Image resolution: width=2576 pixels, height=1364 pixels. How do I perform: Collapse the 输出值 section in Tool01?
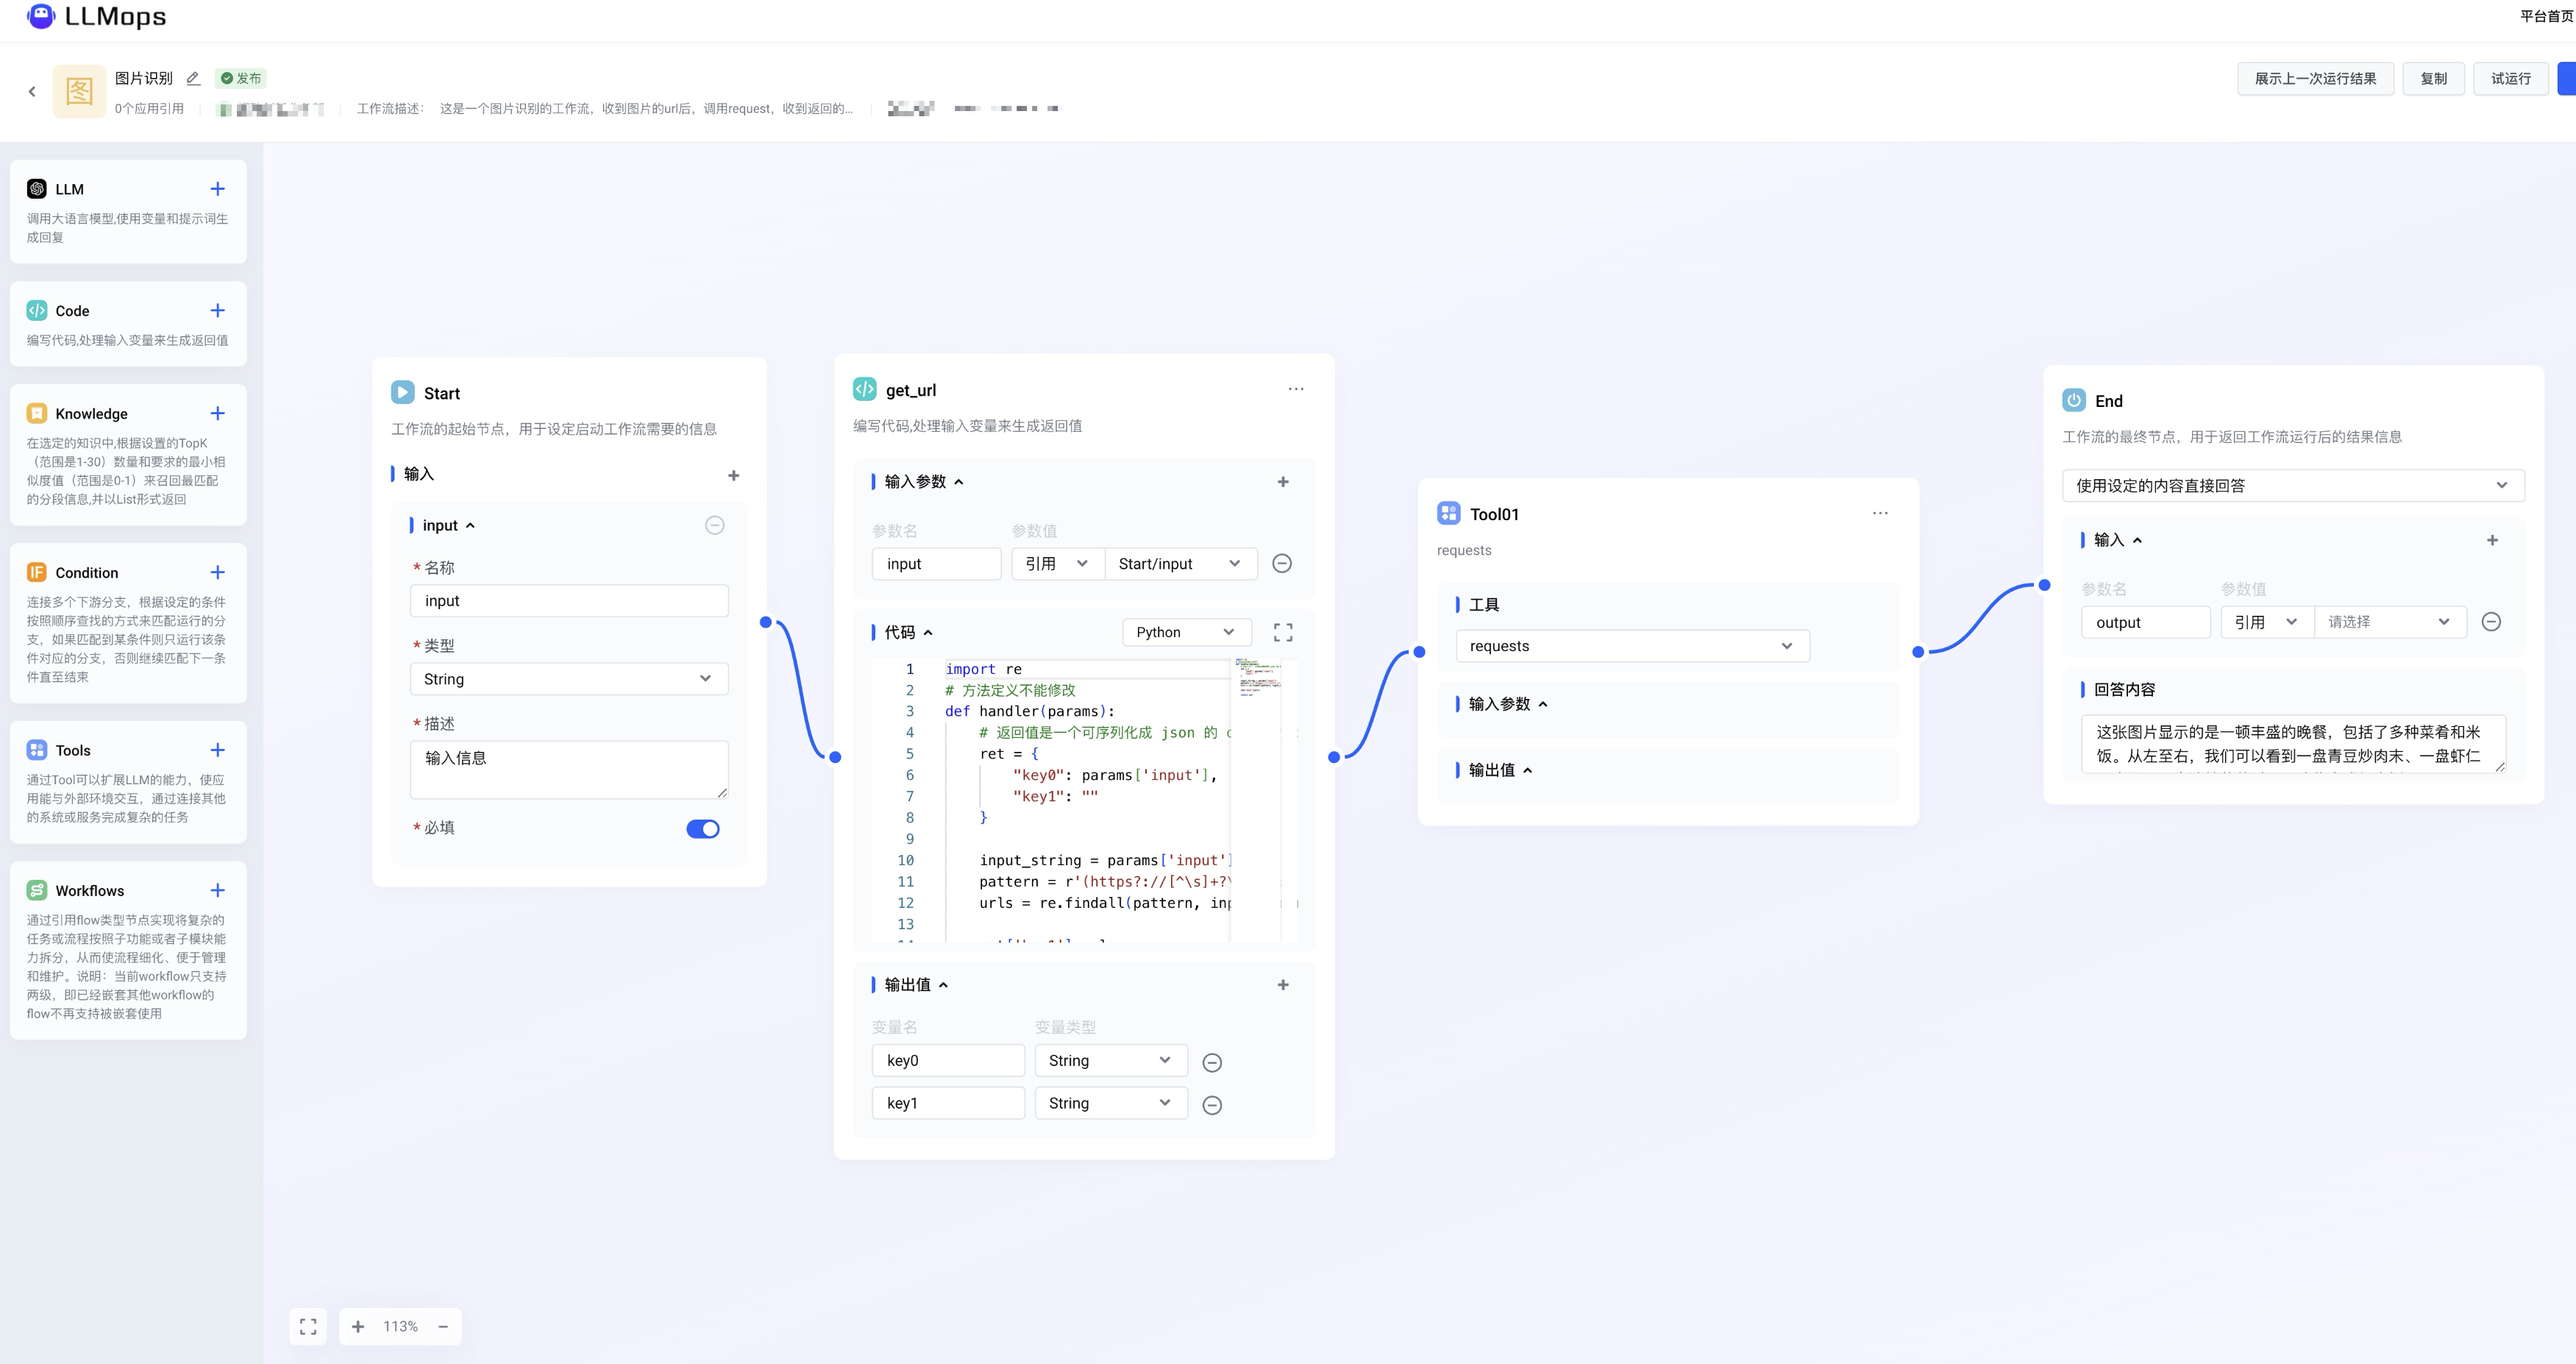coord(1527,770)
